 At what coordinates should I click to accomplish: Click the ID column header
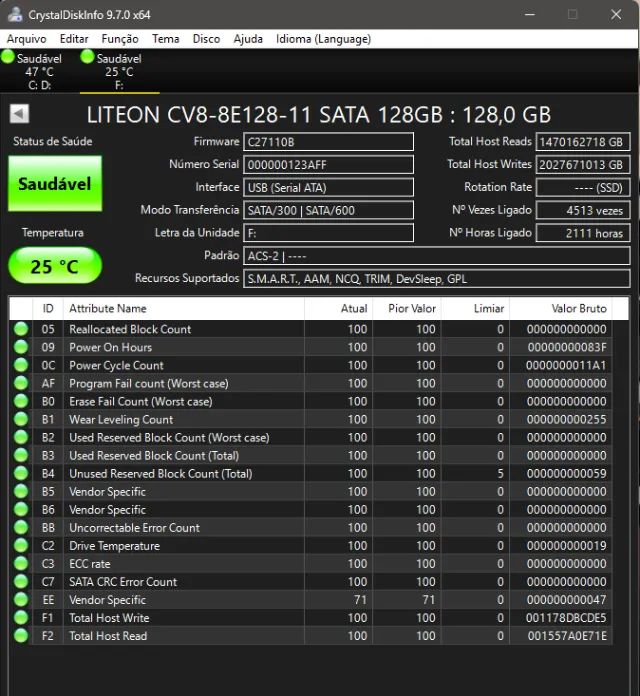pyautogui.click(x=48, y=308)
